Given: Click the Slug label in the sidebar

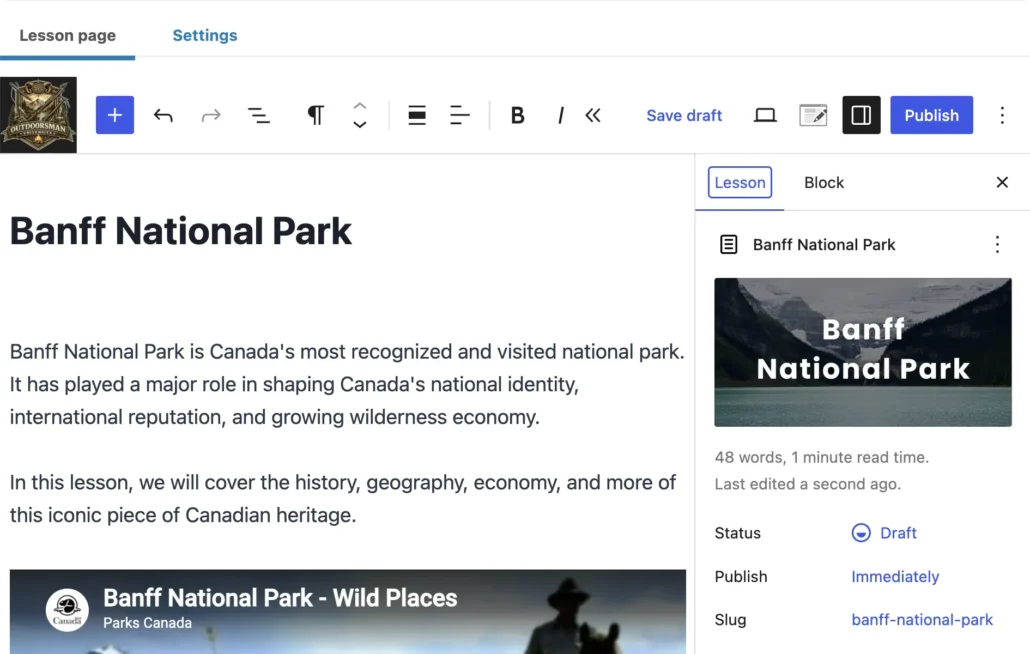Looking at the screenshot, I should click(x=730, y=620).
